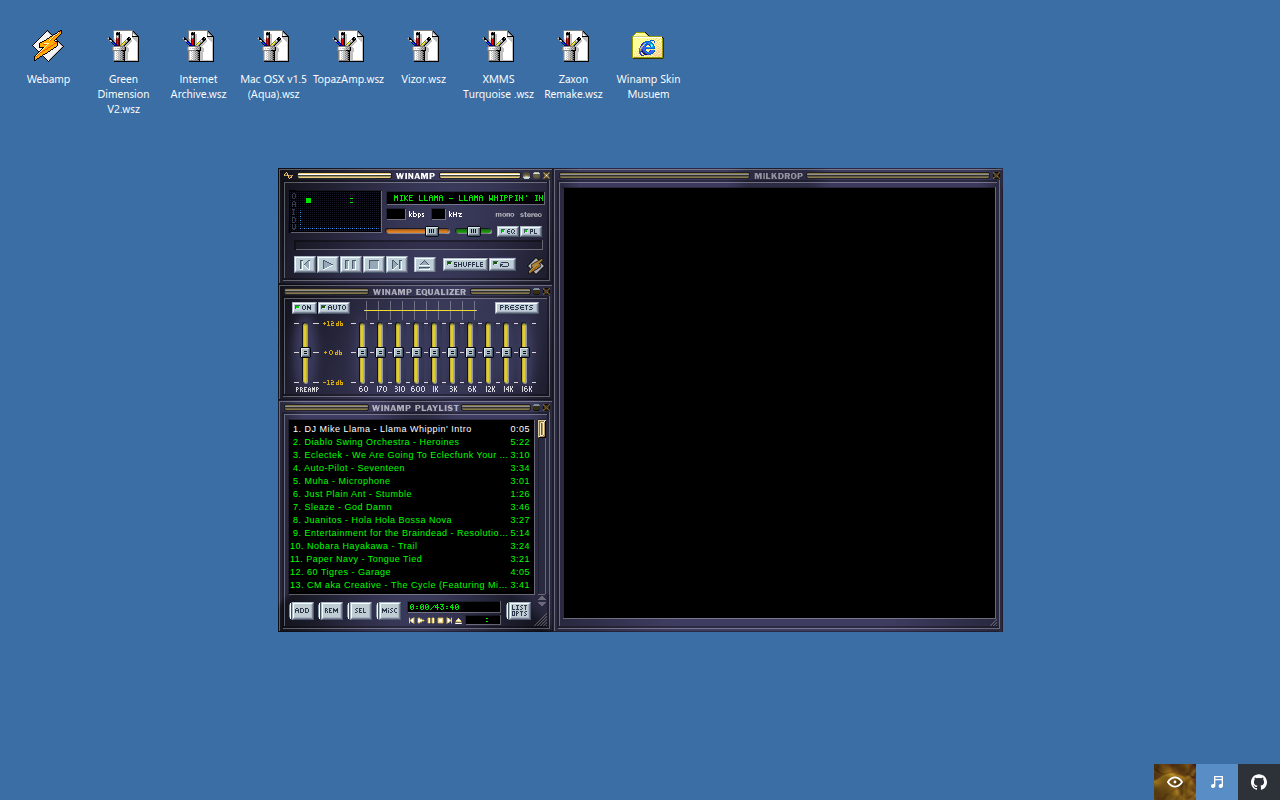Image resolution: width=1280 pixels, height=800 pixels.
Task: Open the playlist MISC menu
Action: 389,610
